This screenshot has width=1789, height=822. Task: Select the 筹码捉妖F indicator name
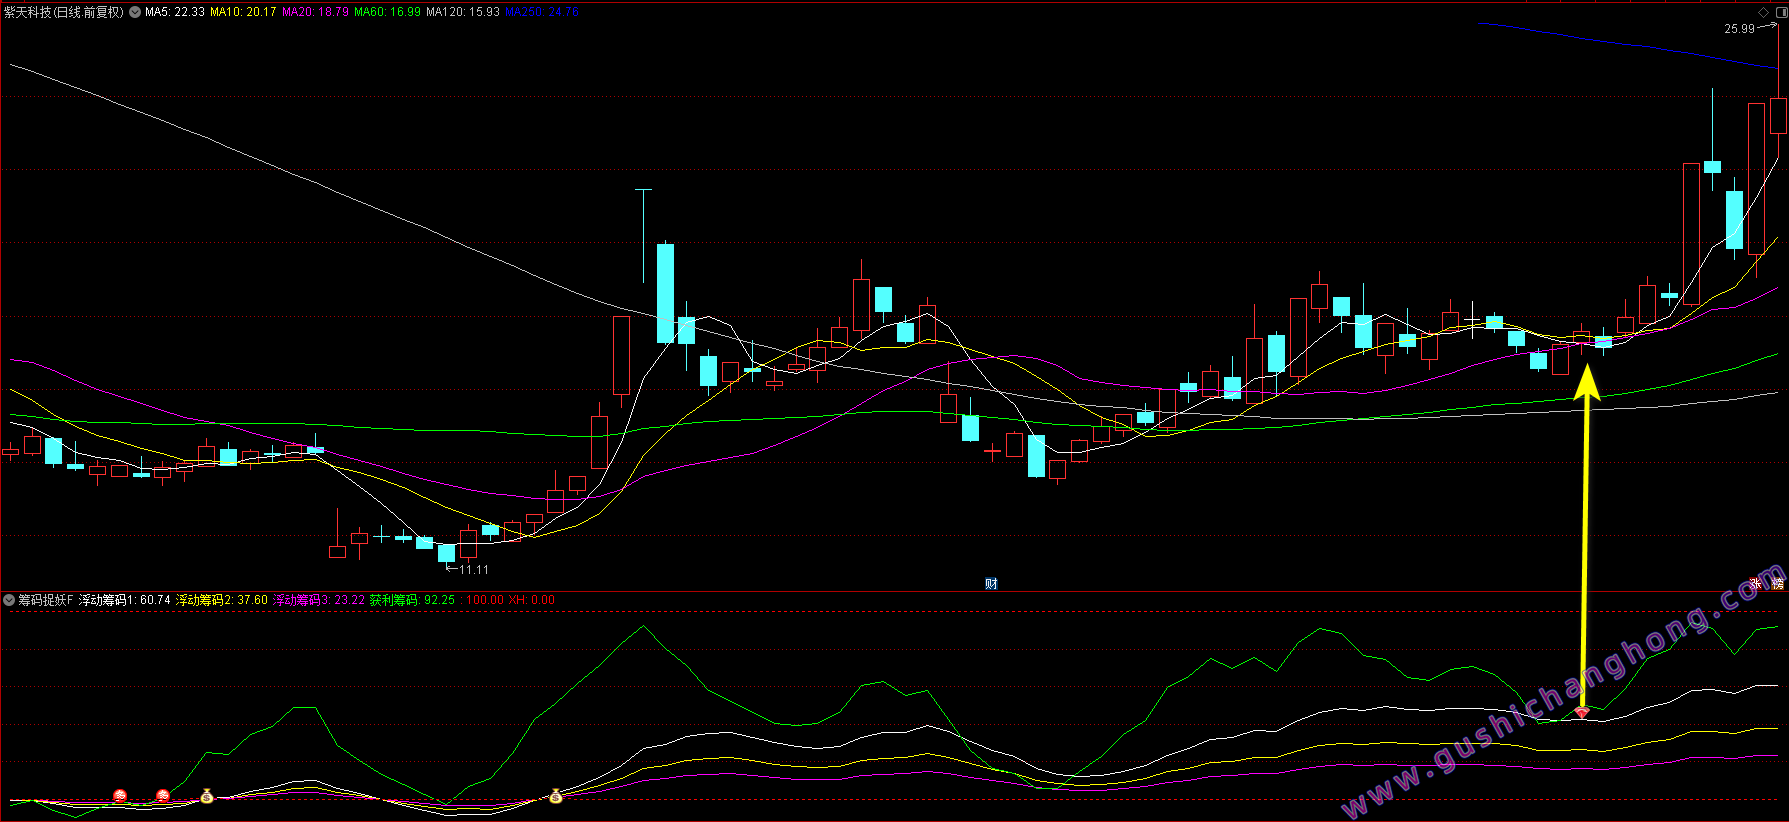46,600
